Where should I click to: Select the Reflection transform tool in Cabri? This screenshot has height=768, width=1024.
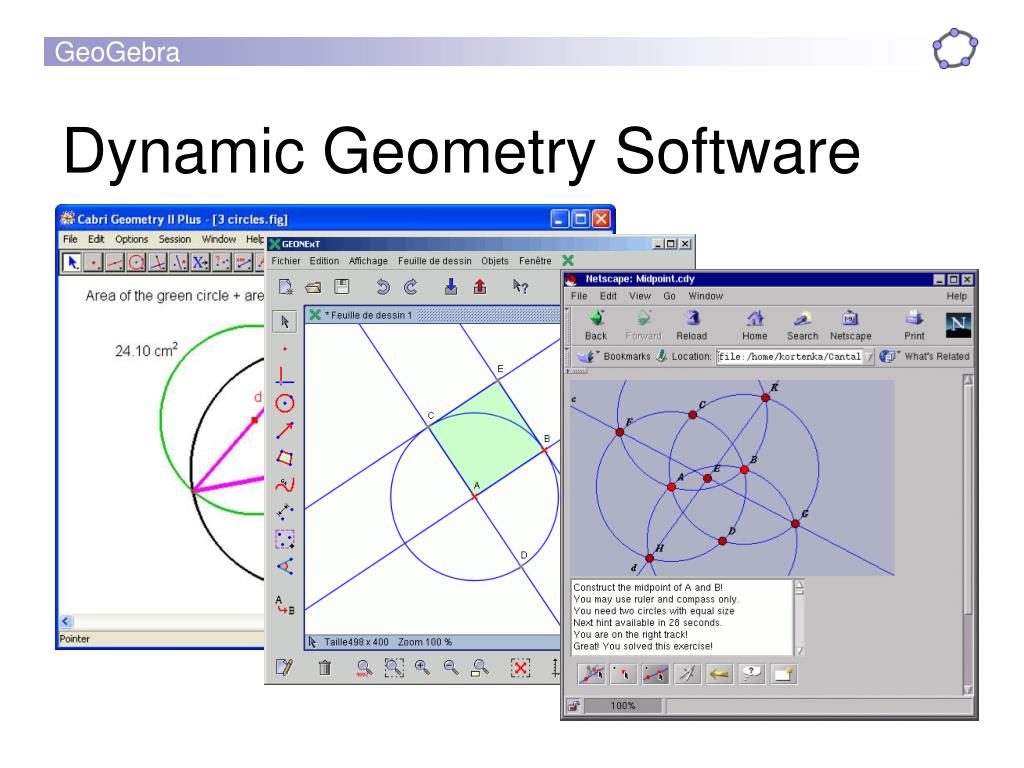[x=179, y=263]
